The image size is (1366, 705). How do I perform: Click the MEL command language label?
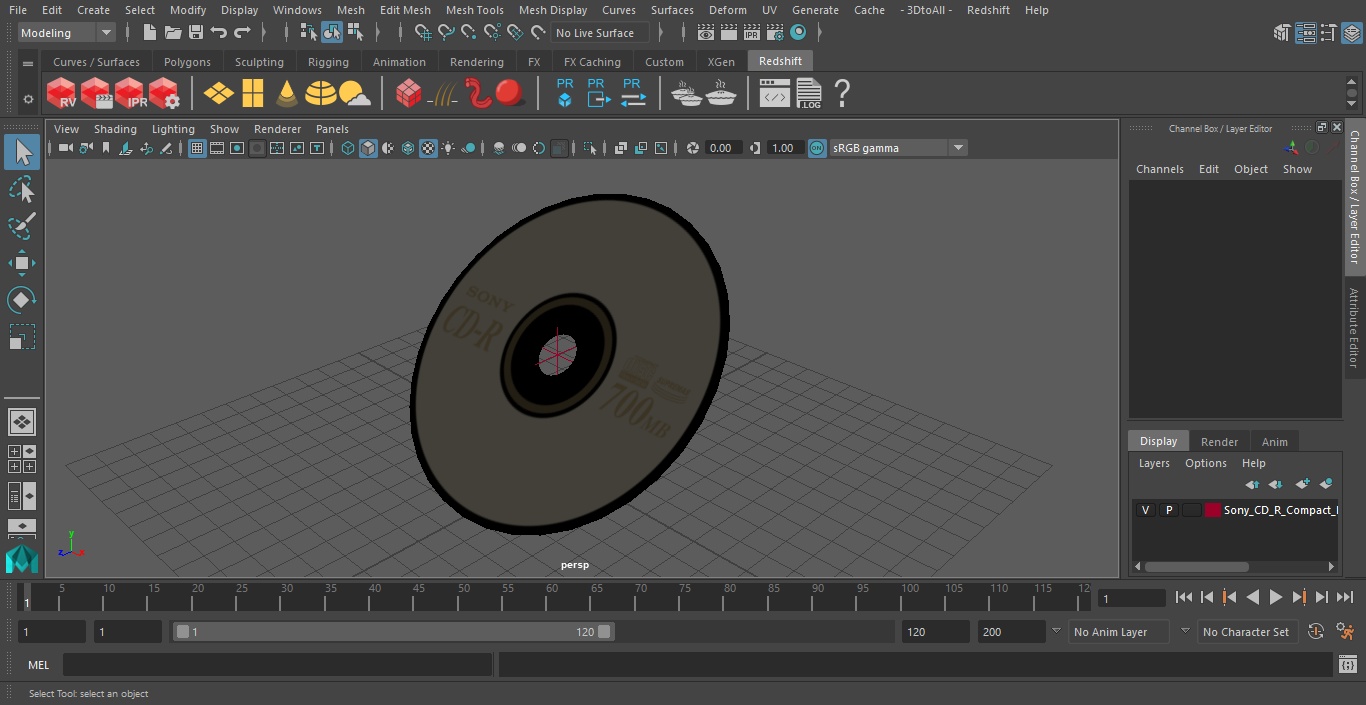[x=38, y=665]
